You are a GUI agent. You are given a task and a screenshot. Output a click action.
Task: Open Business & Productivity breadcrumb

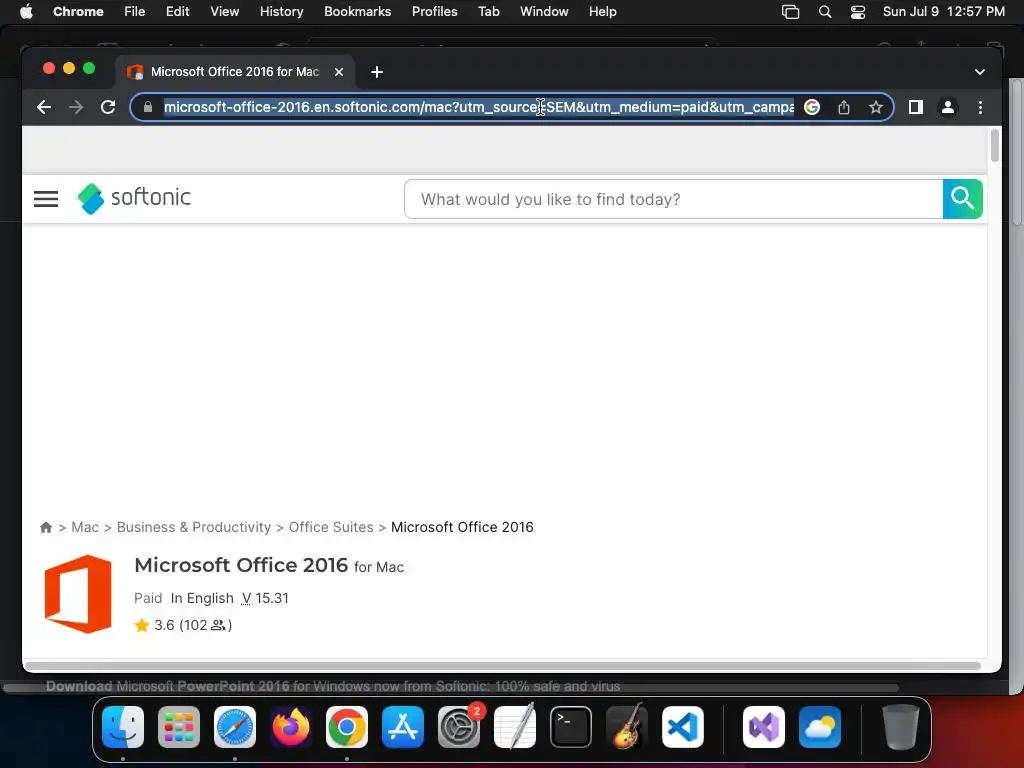click(x=193, y=527)
